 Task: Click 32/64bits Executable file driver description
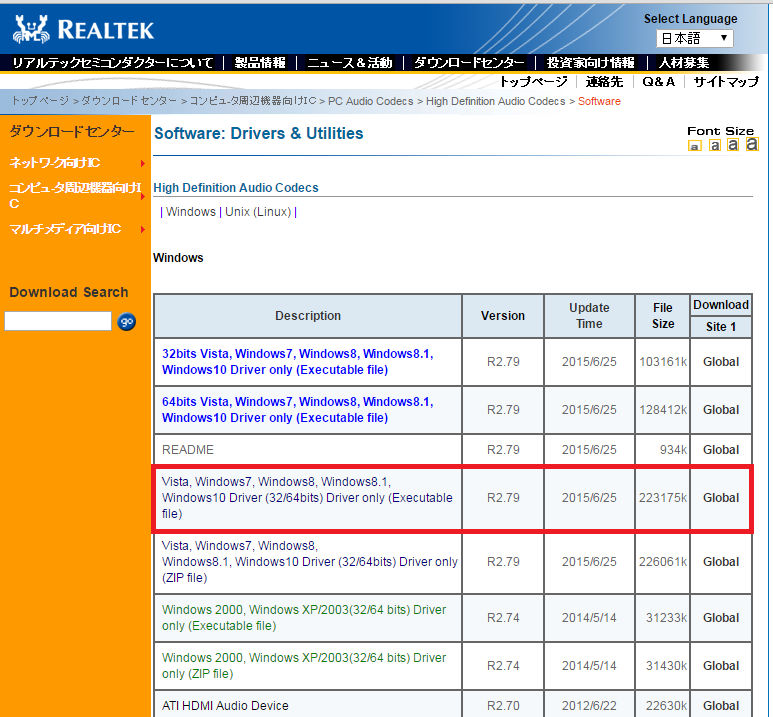(307, 498)
